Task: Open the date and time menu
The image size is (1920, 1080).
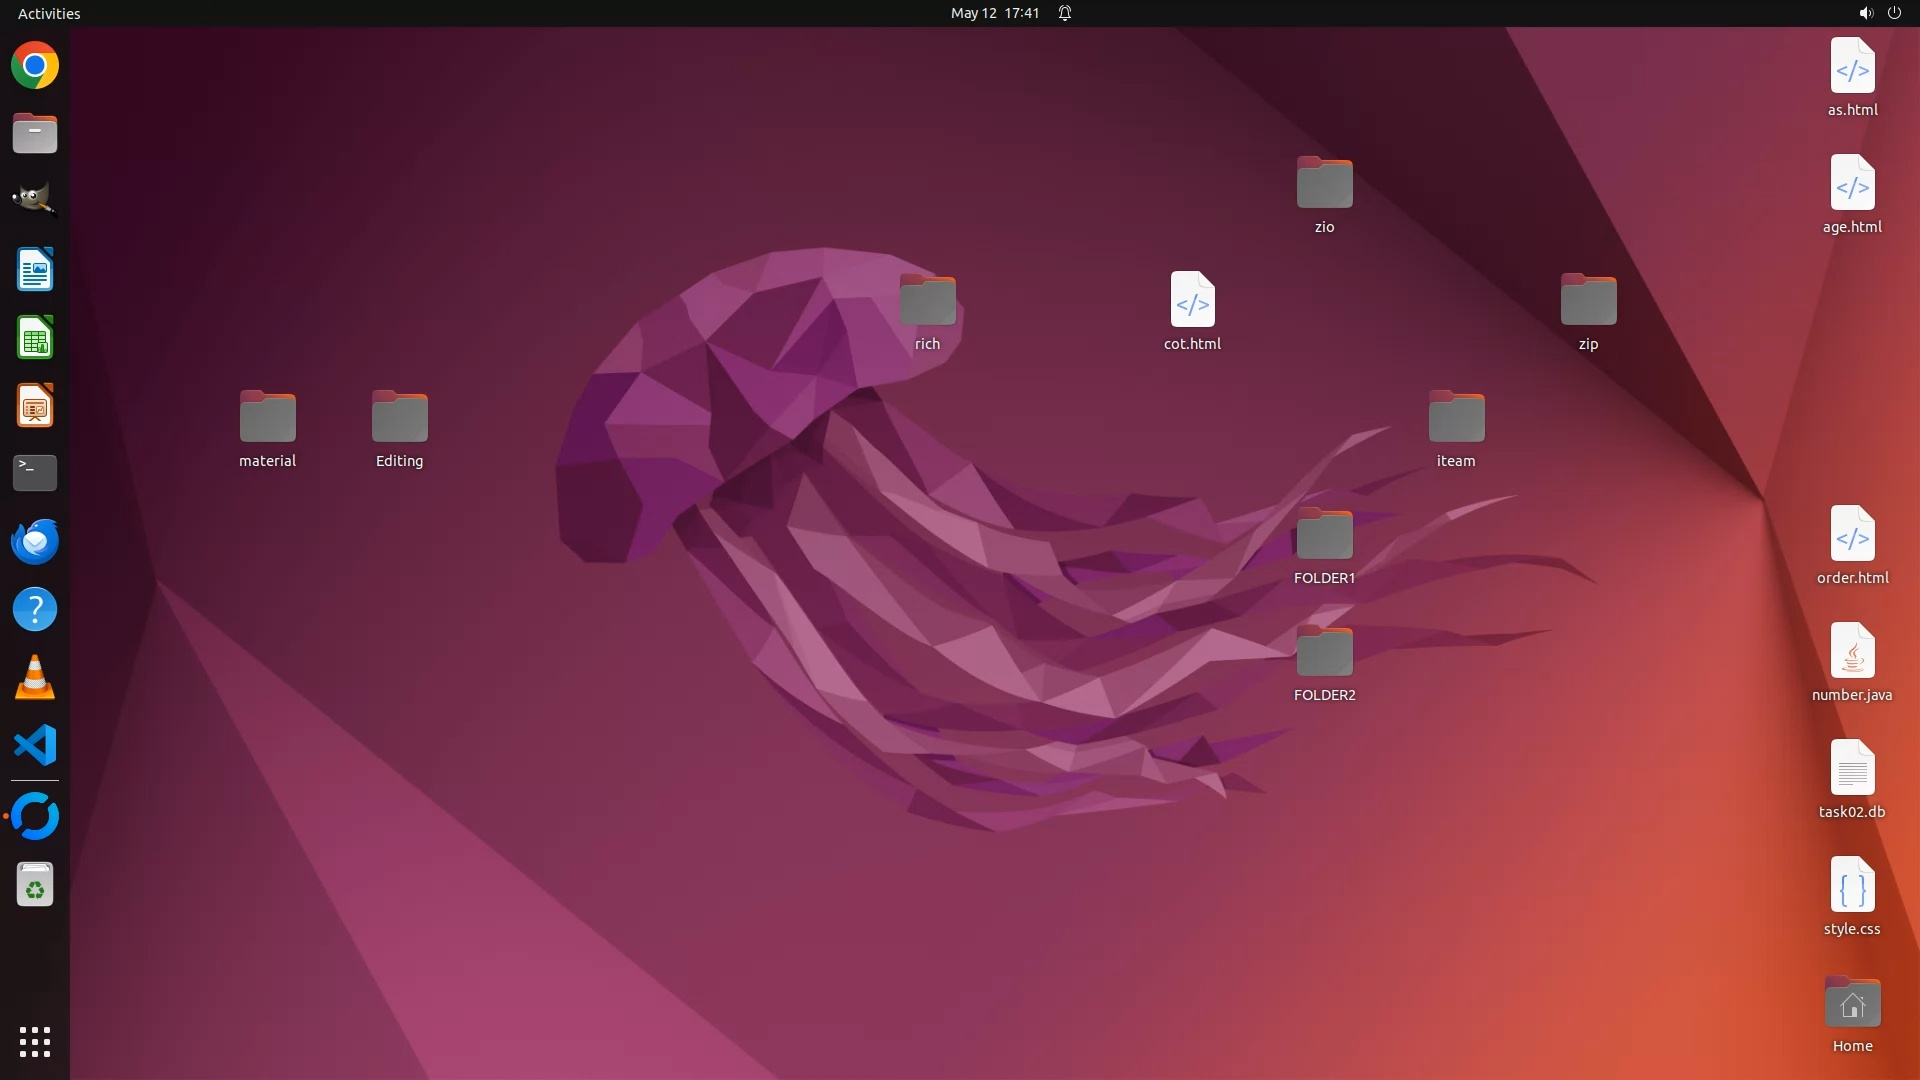Action: tap(994, 13)
